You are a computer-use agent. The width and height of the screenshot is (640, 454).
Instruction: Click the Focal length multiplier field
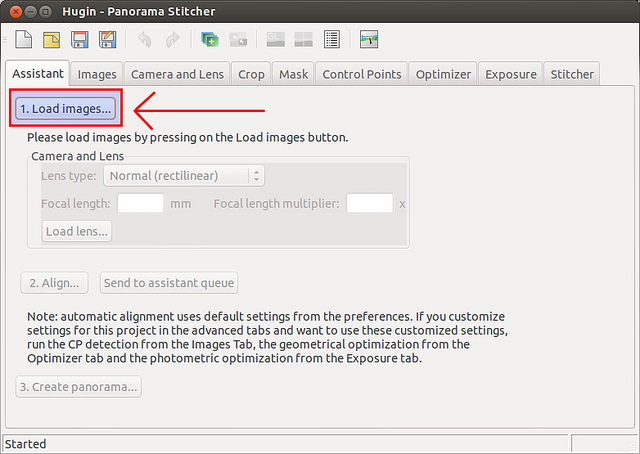(369, 203)
